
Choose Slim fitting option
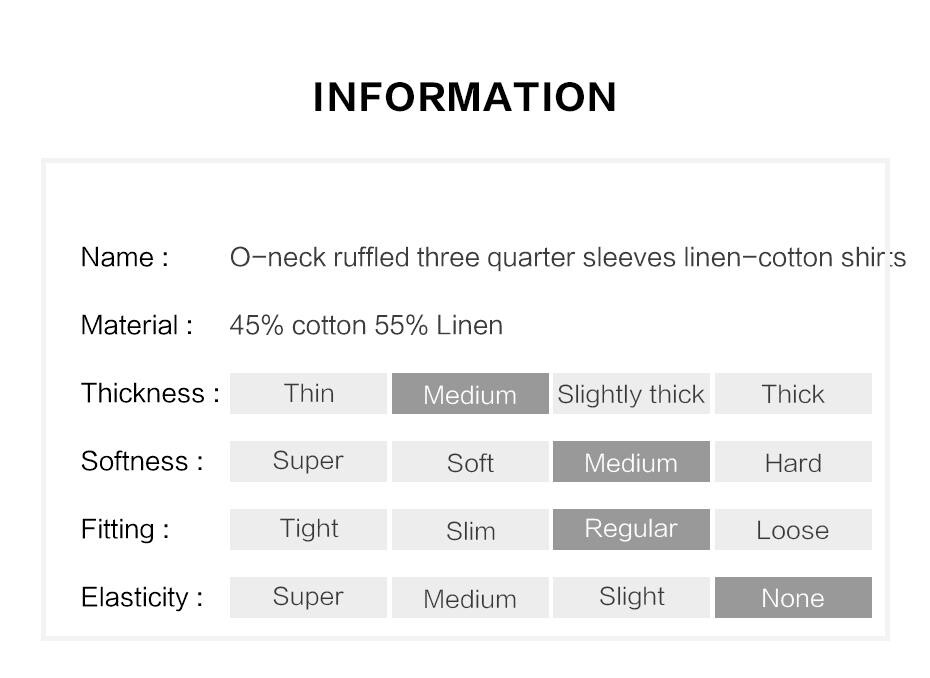pos(470,529)
